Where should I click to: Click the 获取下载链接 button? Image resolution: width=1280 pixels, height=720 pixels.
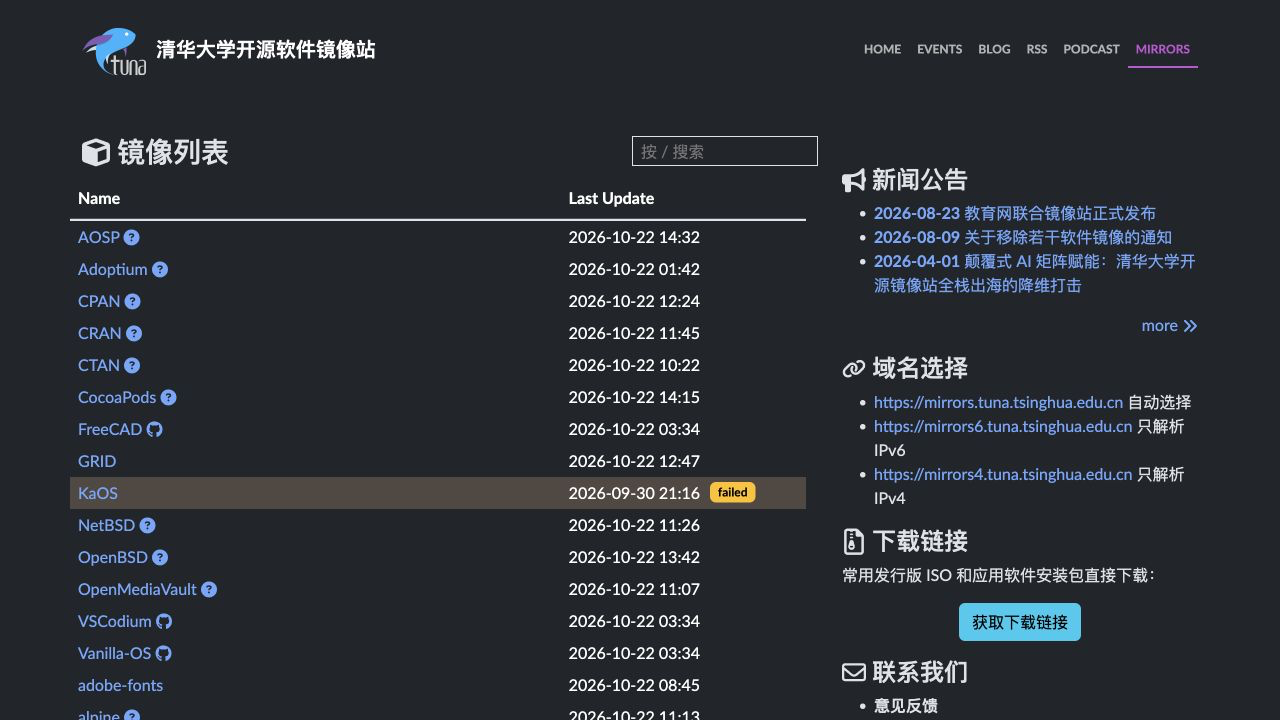[x=1020, y=622]
